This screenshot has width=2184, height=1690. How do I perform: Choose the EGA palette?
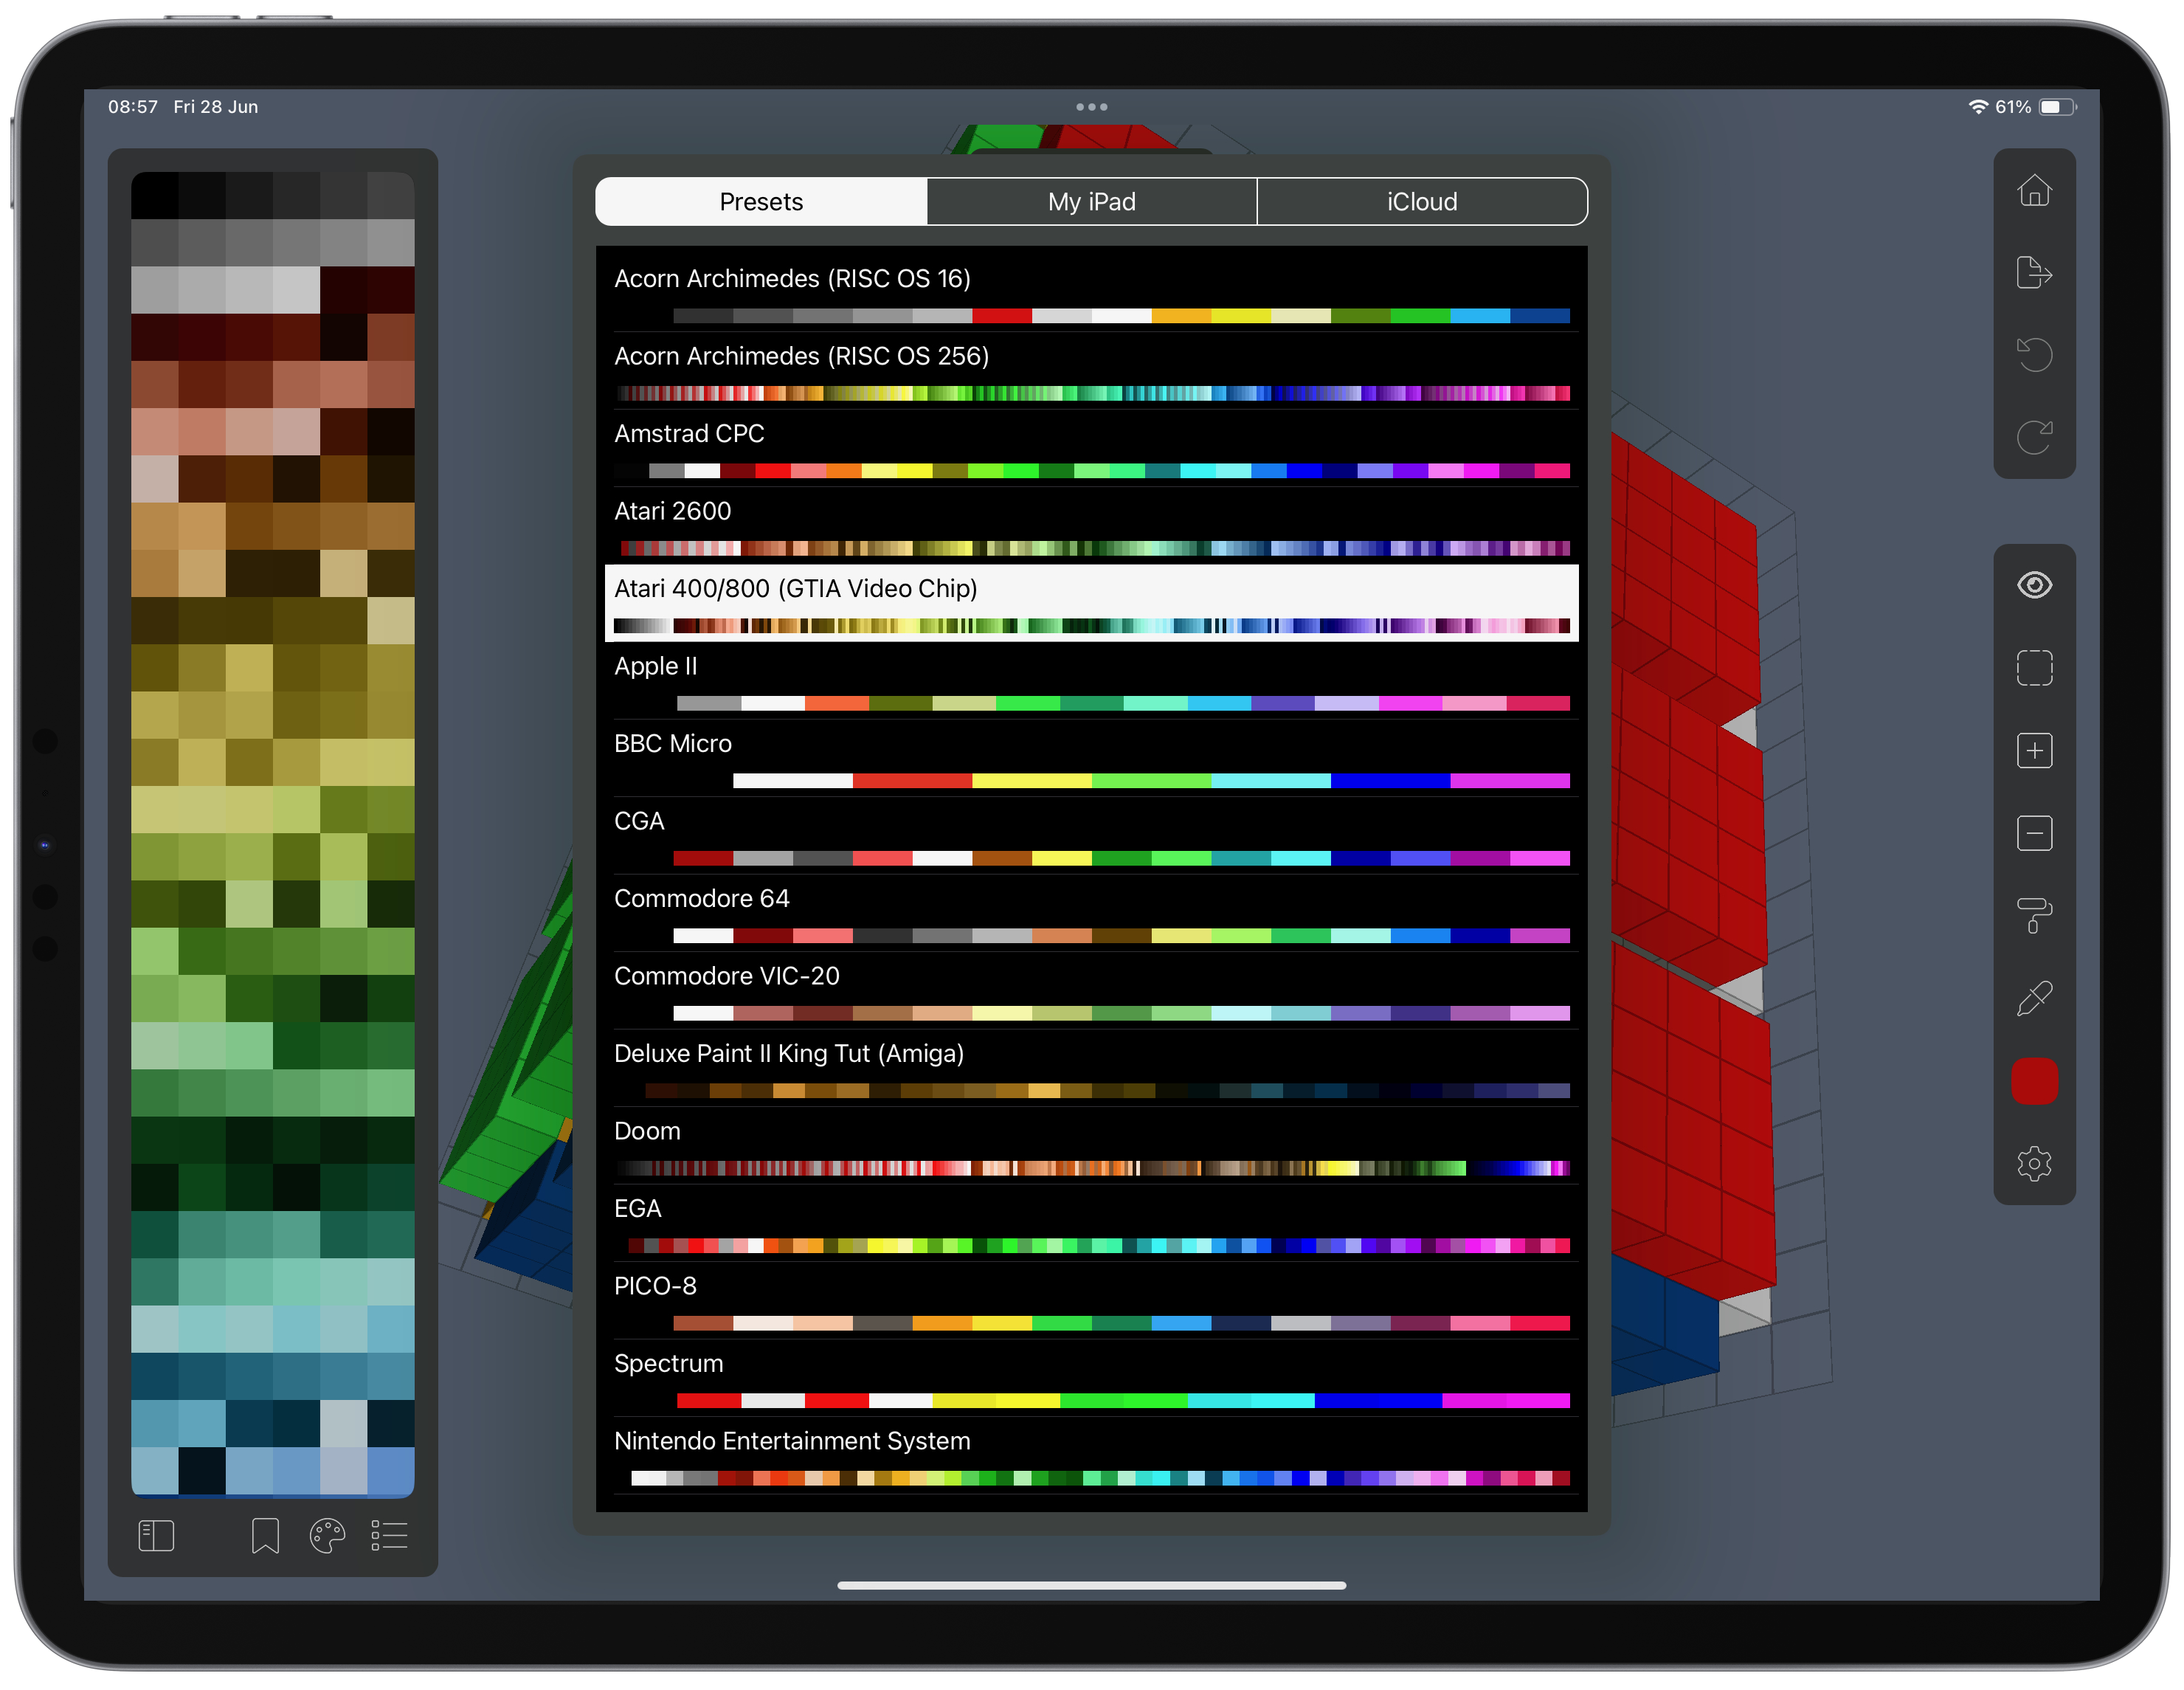tap(1091, 1223)
